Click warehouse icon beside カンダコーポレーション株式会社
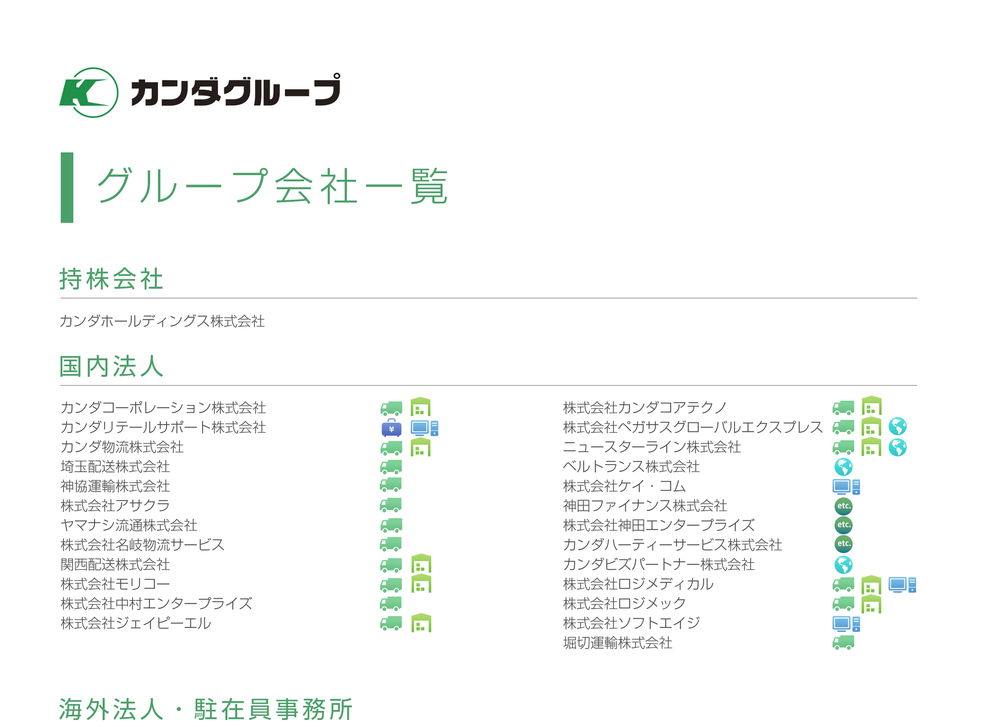Image resolution: width=1000 pixels, height=727 pixels. 421,407
